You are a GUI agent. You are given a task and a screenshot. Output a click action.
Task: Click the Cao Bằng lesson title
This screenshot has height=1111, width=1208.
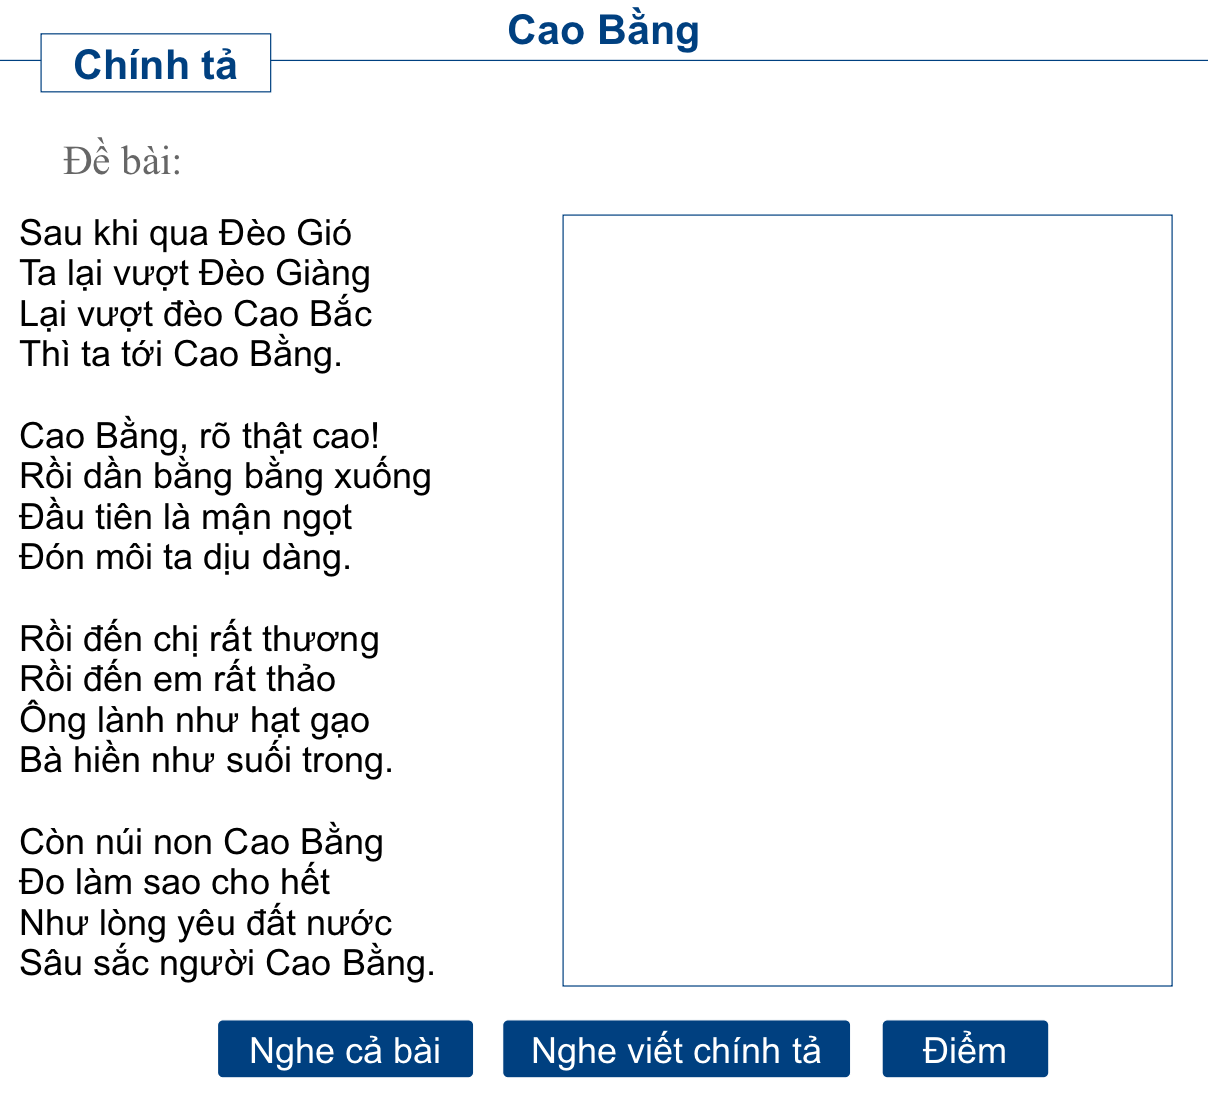coord(604,30)
